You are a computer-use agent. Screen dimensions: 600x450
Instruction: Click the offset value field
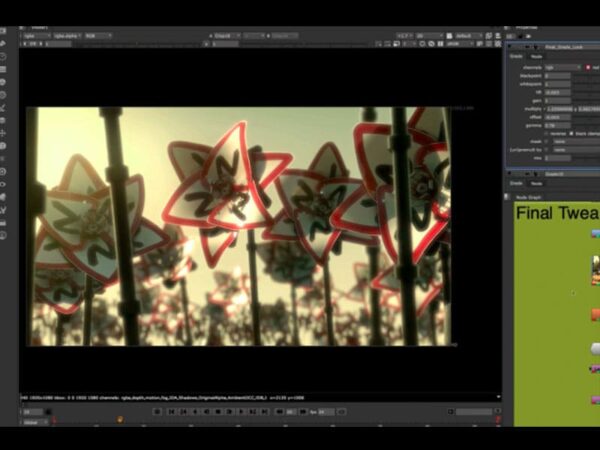[558, 117]
